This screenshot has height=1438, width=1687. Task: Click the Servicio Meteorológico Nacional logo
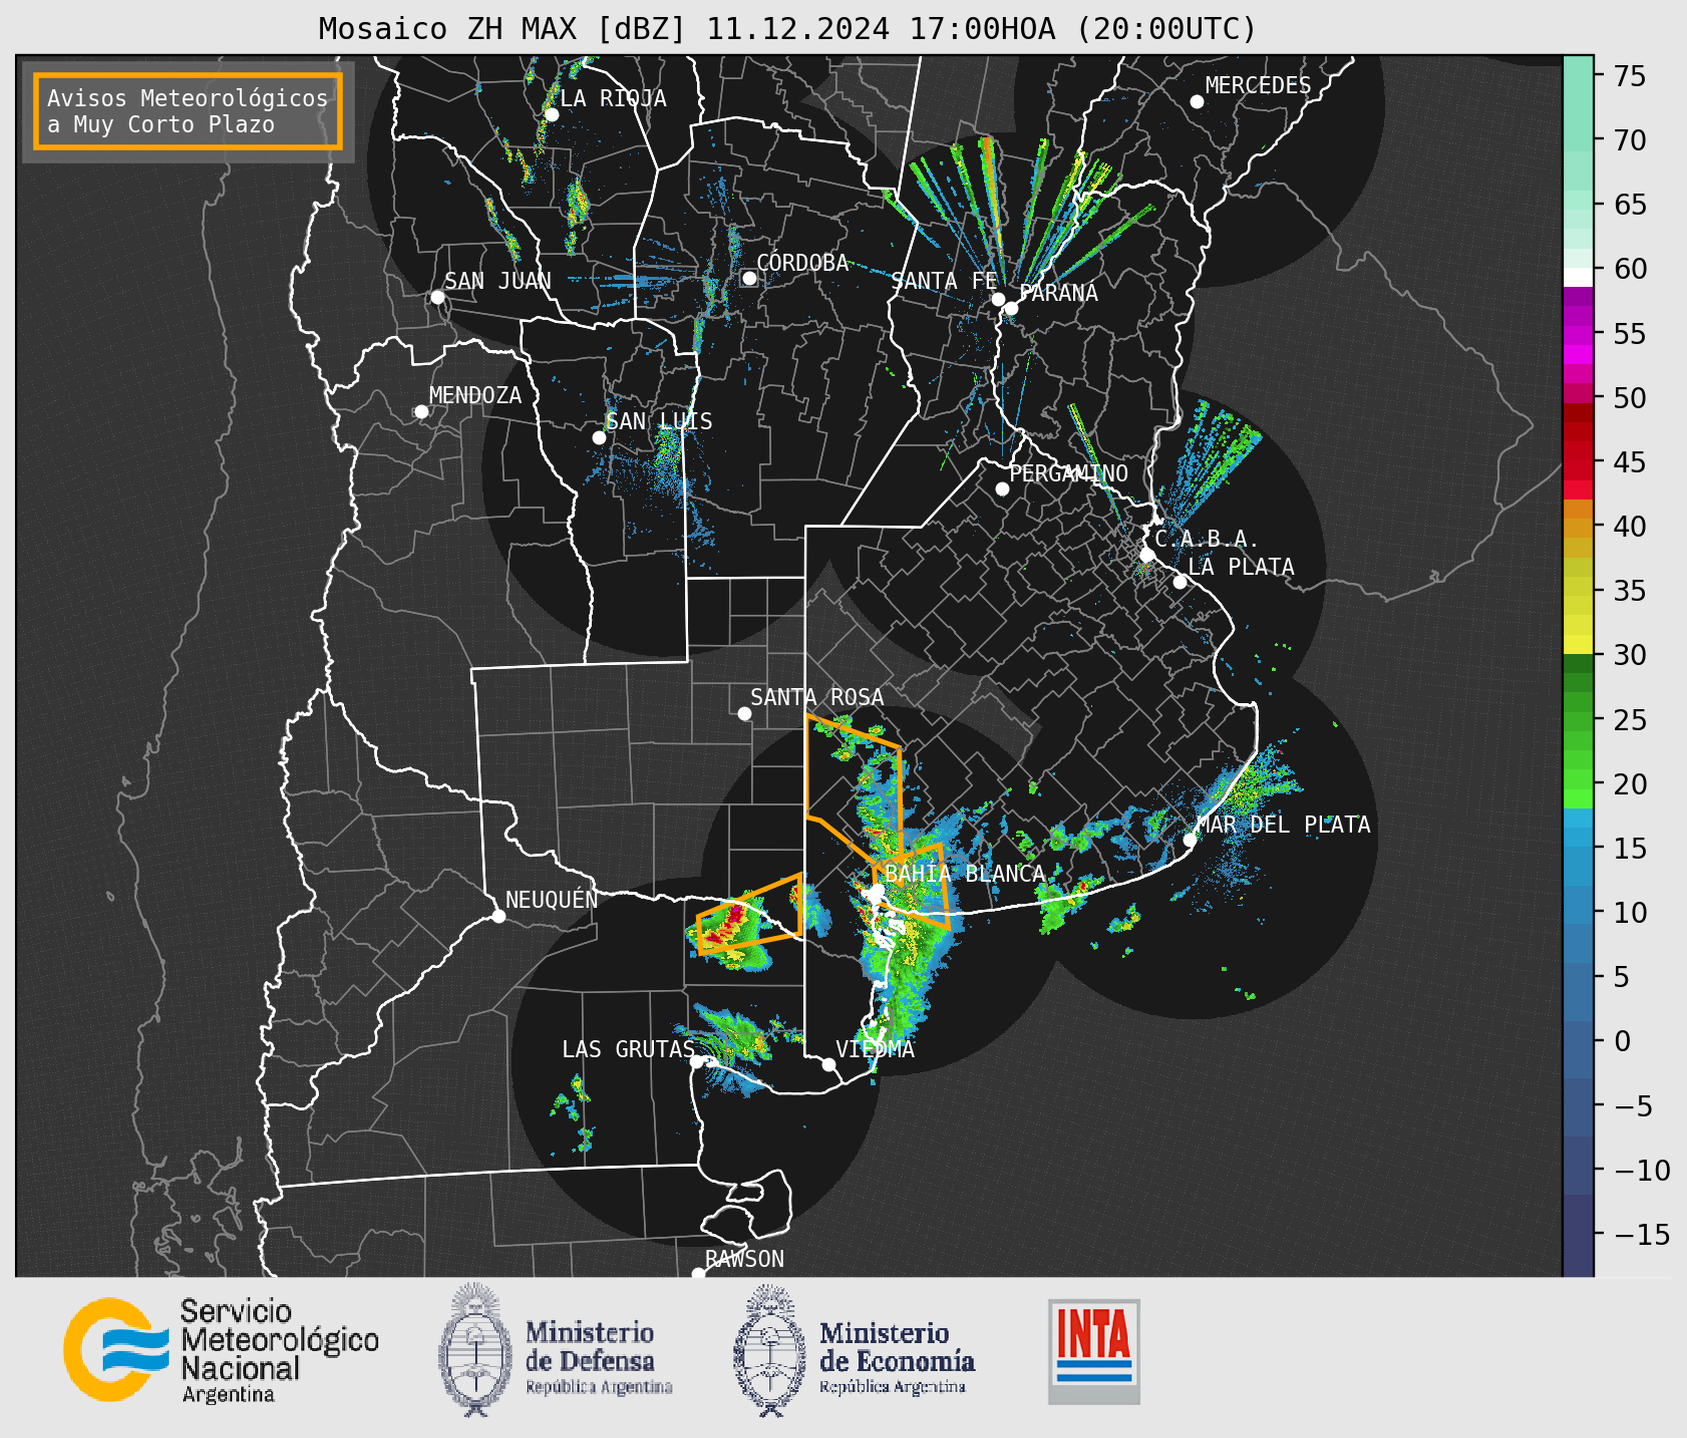(115, 1350)
